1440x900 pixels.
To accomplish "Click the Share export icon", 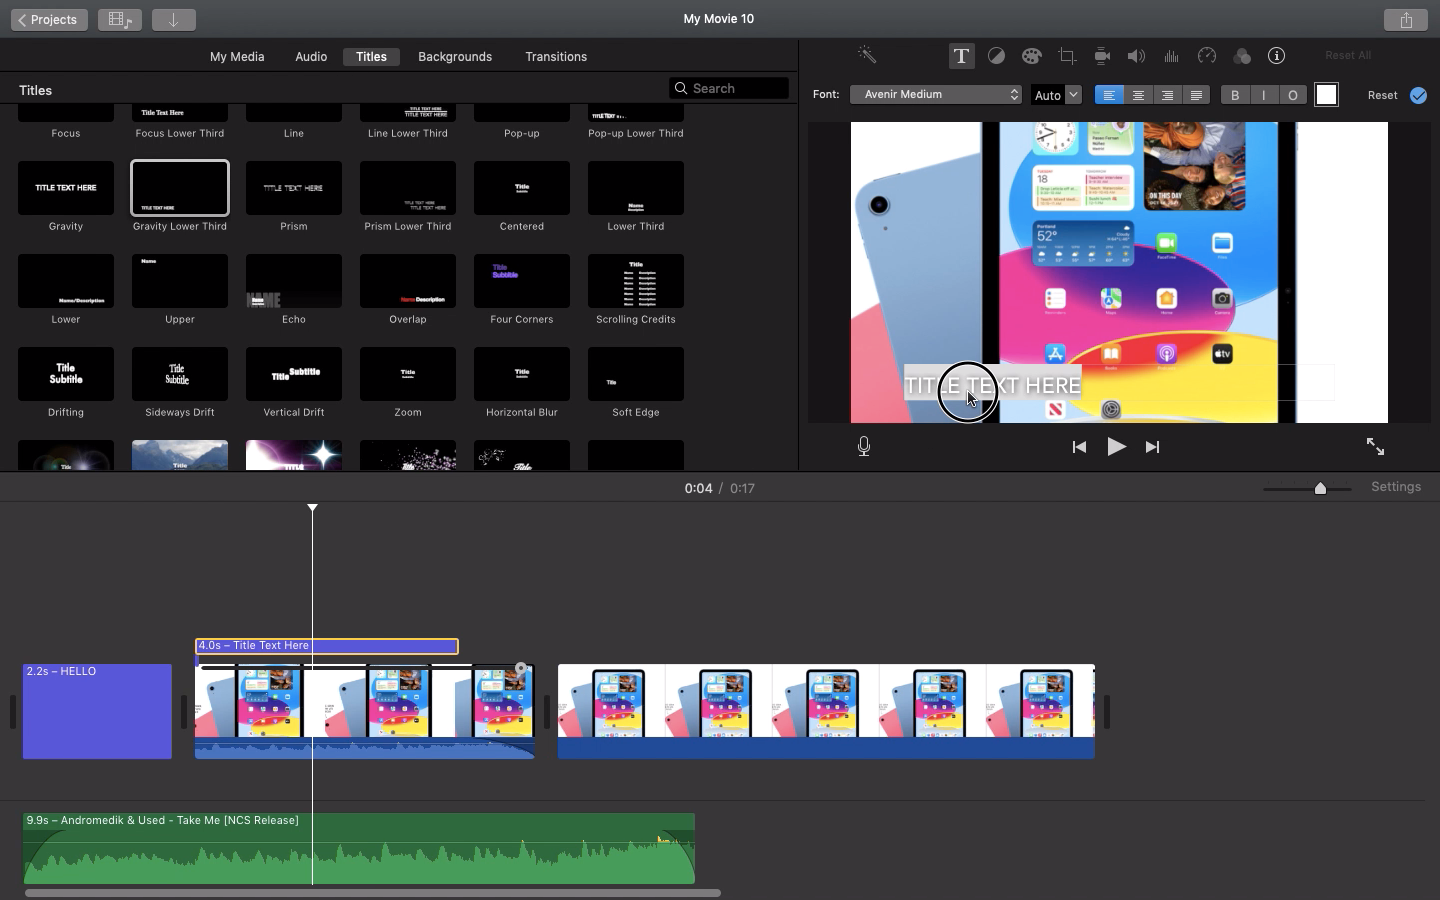I will pos(1406,19).
